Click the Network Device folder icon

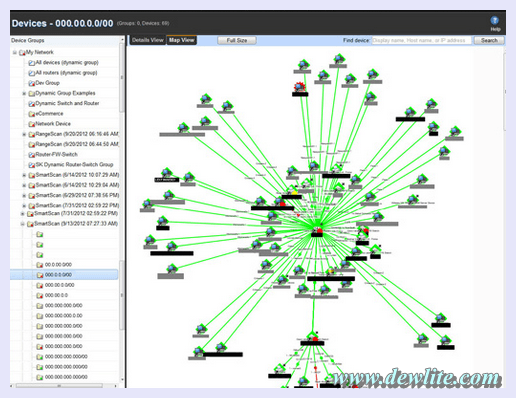[x=32, y=124]
